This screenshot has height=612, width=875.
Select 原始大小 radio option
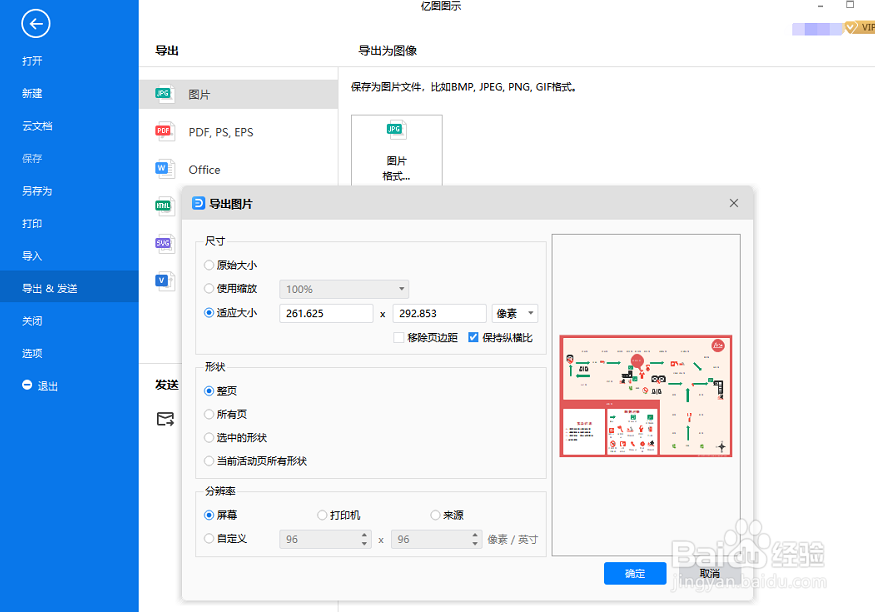tap(209, 265)
